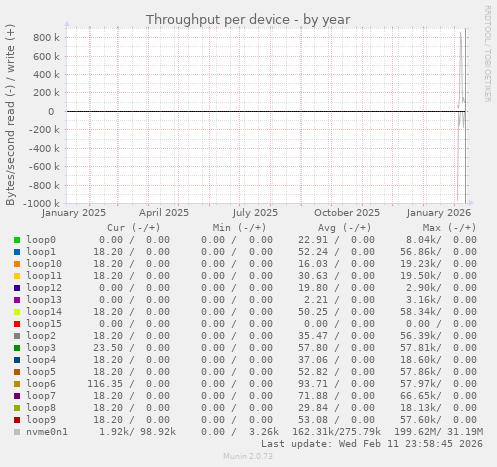The image size is (497, 467).
Task: Click the '0' y-axis label
Action: point(51,111)
